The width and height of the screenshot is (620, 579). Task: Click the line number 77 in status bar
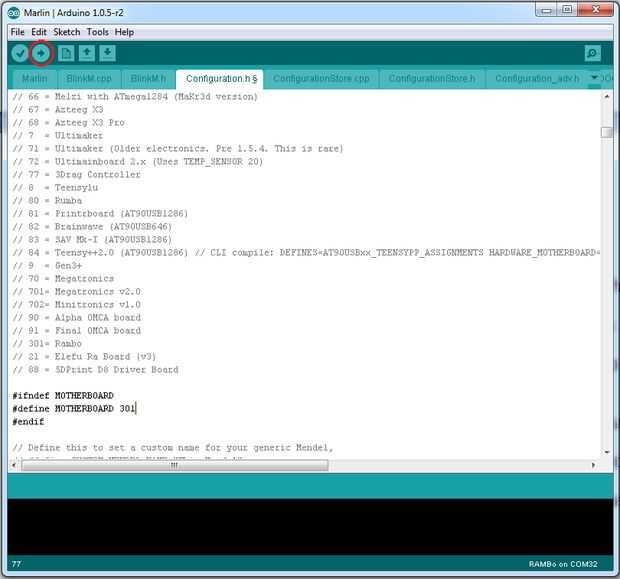click(16, 564)
